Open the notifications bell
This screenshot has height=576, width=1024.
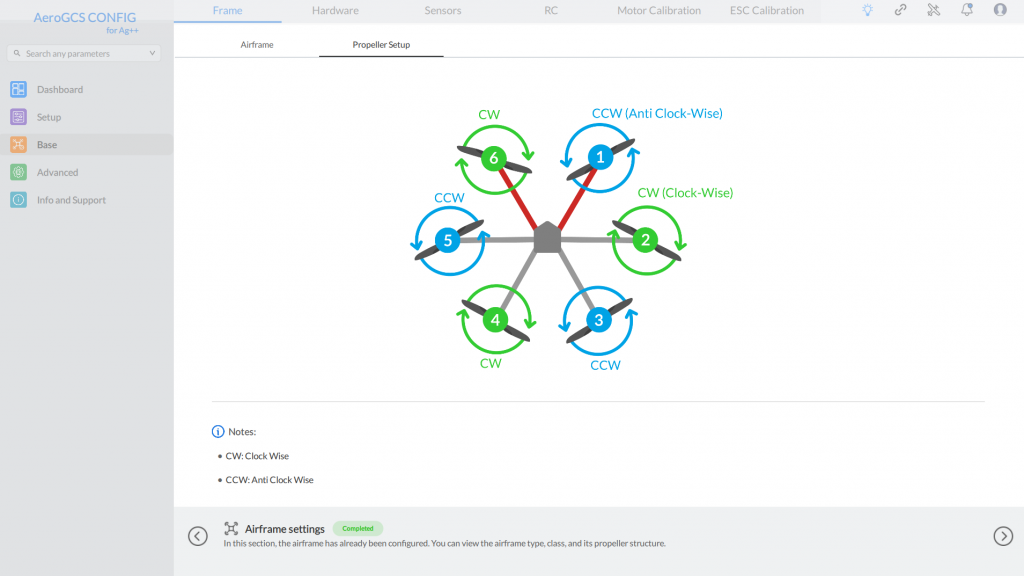967,10
